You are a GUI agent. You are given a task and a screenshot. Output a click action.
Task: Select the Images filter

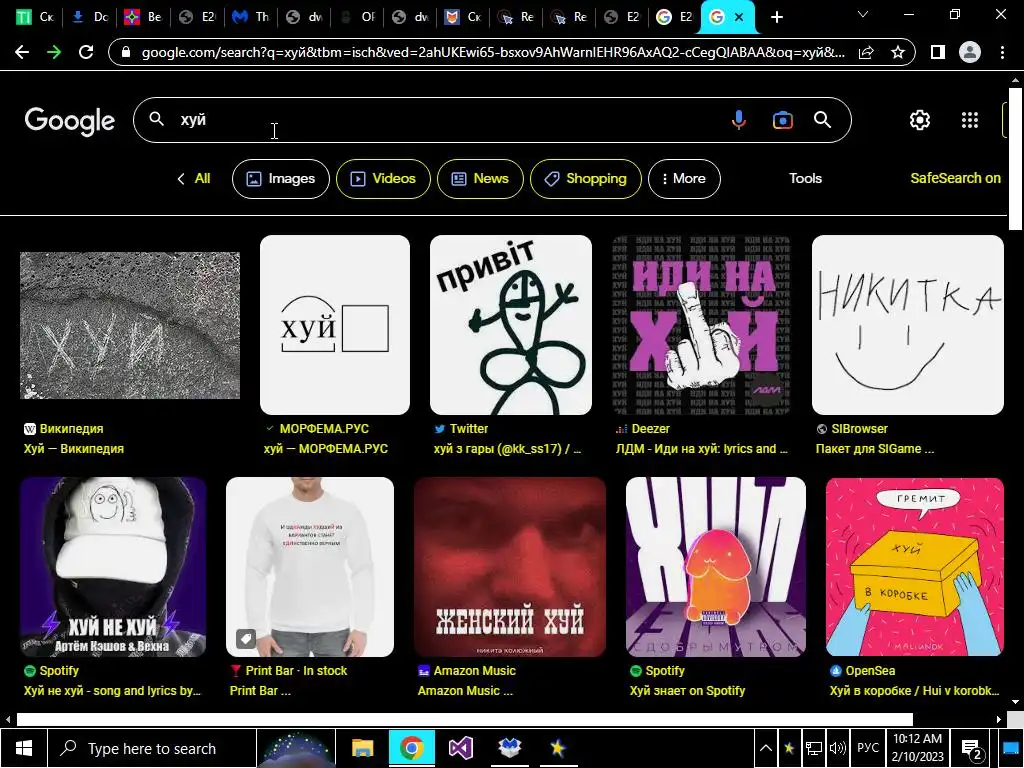click(281, 179)
